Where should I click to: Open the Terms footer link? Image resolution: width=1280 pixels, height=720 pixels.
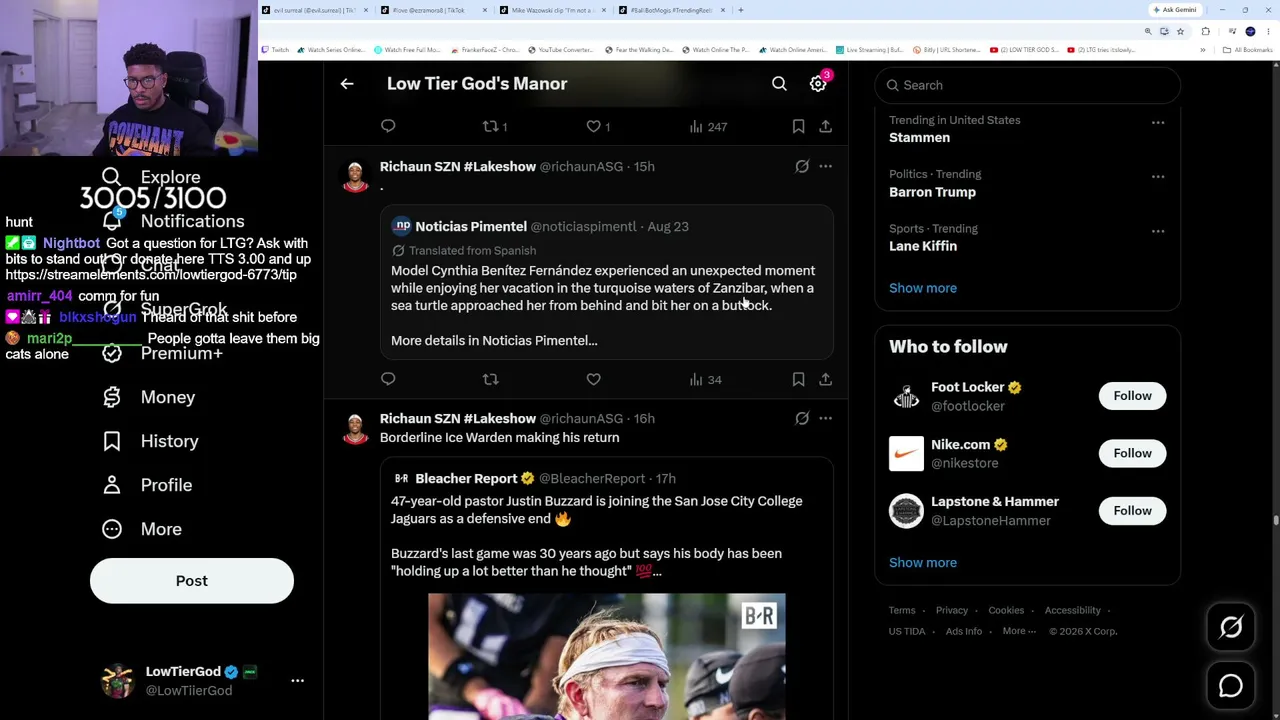coord(902,610)
